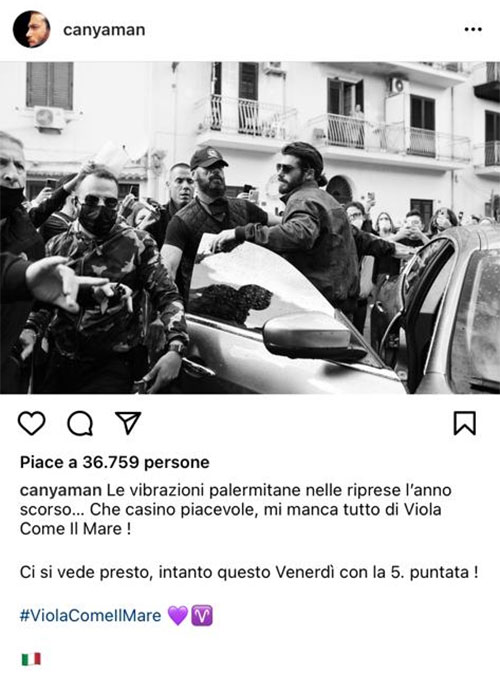Tap the black-and-white crowd photo
The width and height of the screenshot is (500, 674).
[250, 228]
